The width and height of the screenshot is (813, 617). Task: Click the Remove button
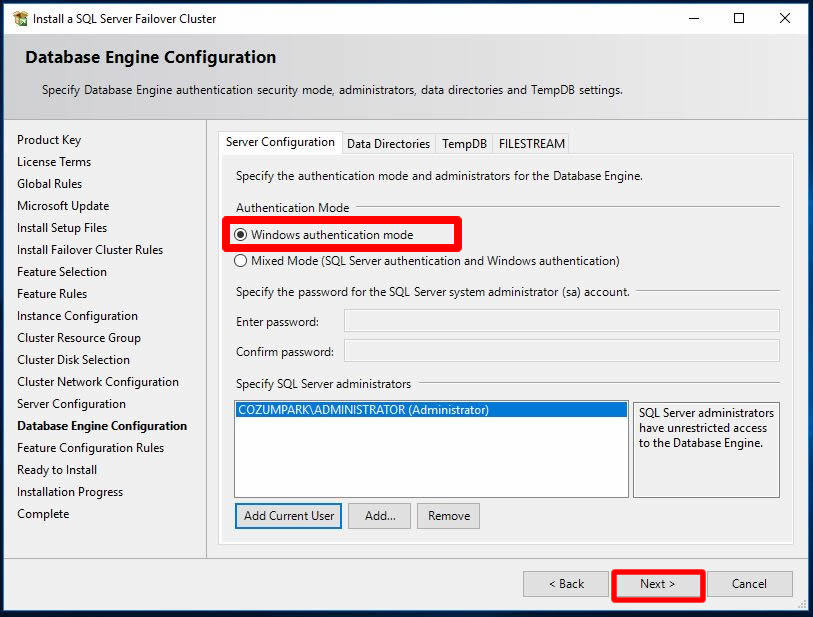[x=448, y=516]
